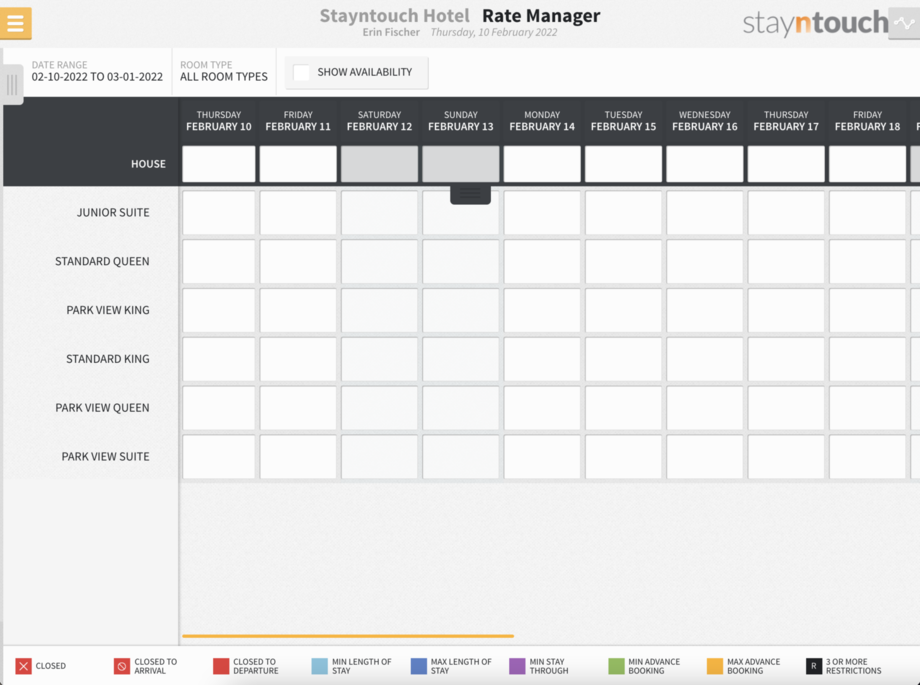Open Park View Suite cell for Thursday February 10
This screenshot has height=685, width=920.
pyautogui.click(x=219, y=456)
